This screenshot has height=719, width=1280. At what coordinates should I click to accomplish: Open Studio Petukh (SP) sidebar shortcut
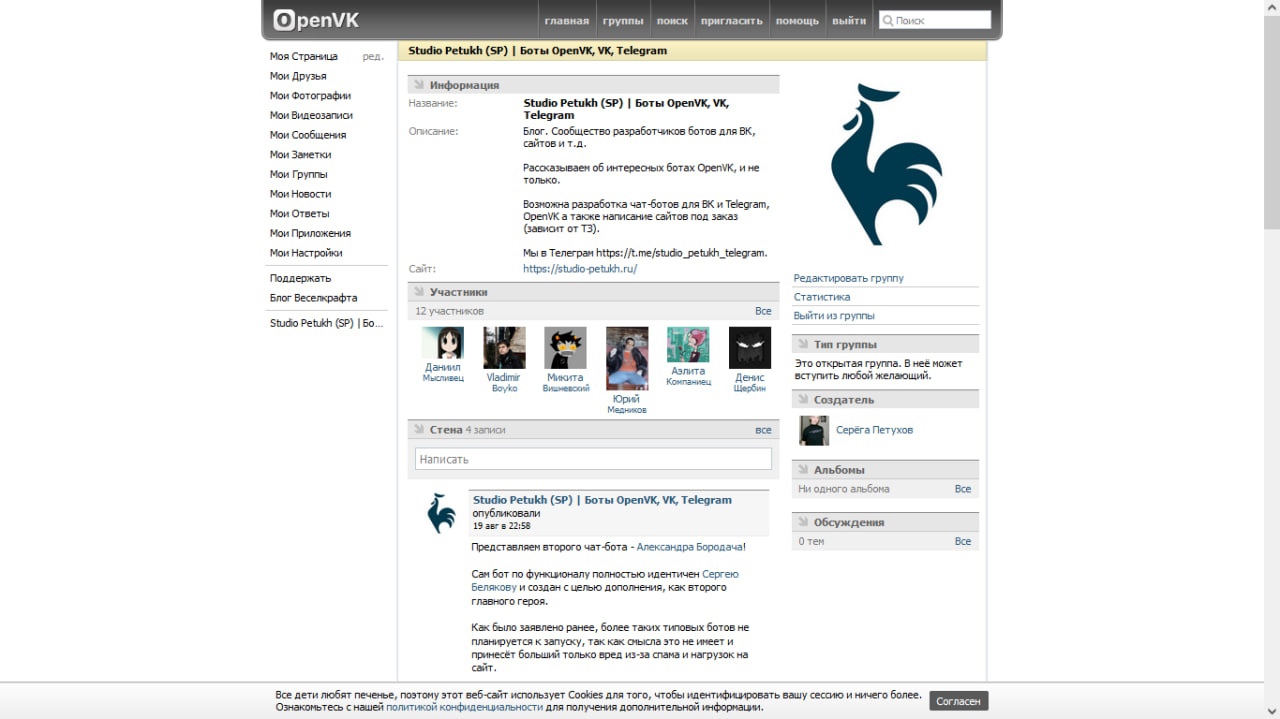point(327,324)
